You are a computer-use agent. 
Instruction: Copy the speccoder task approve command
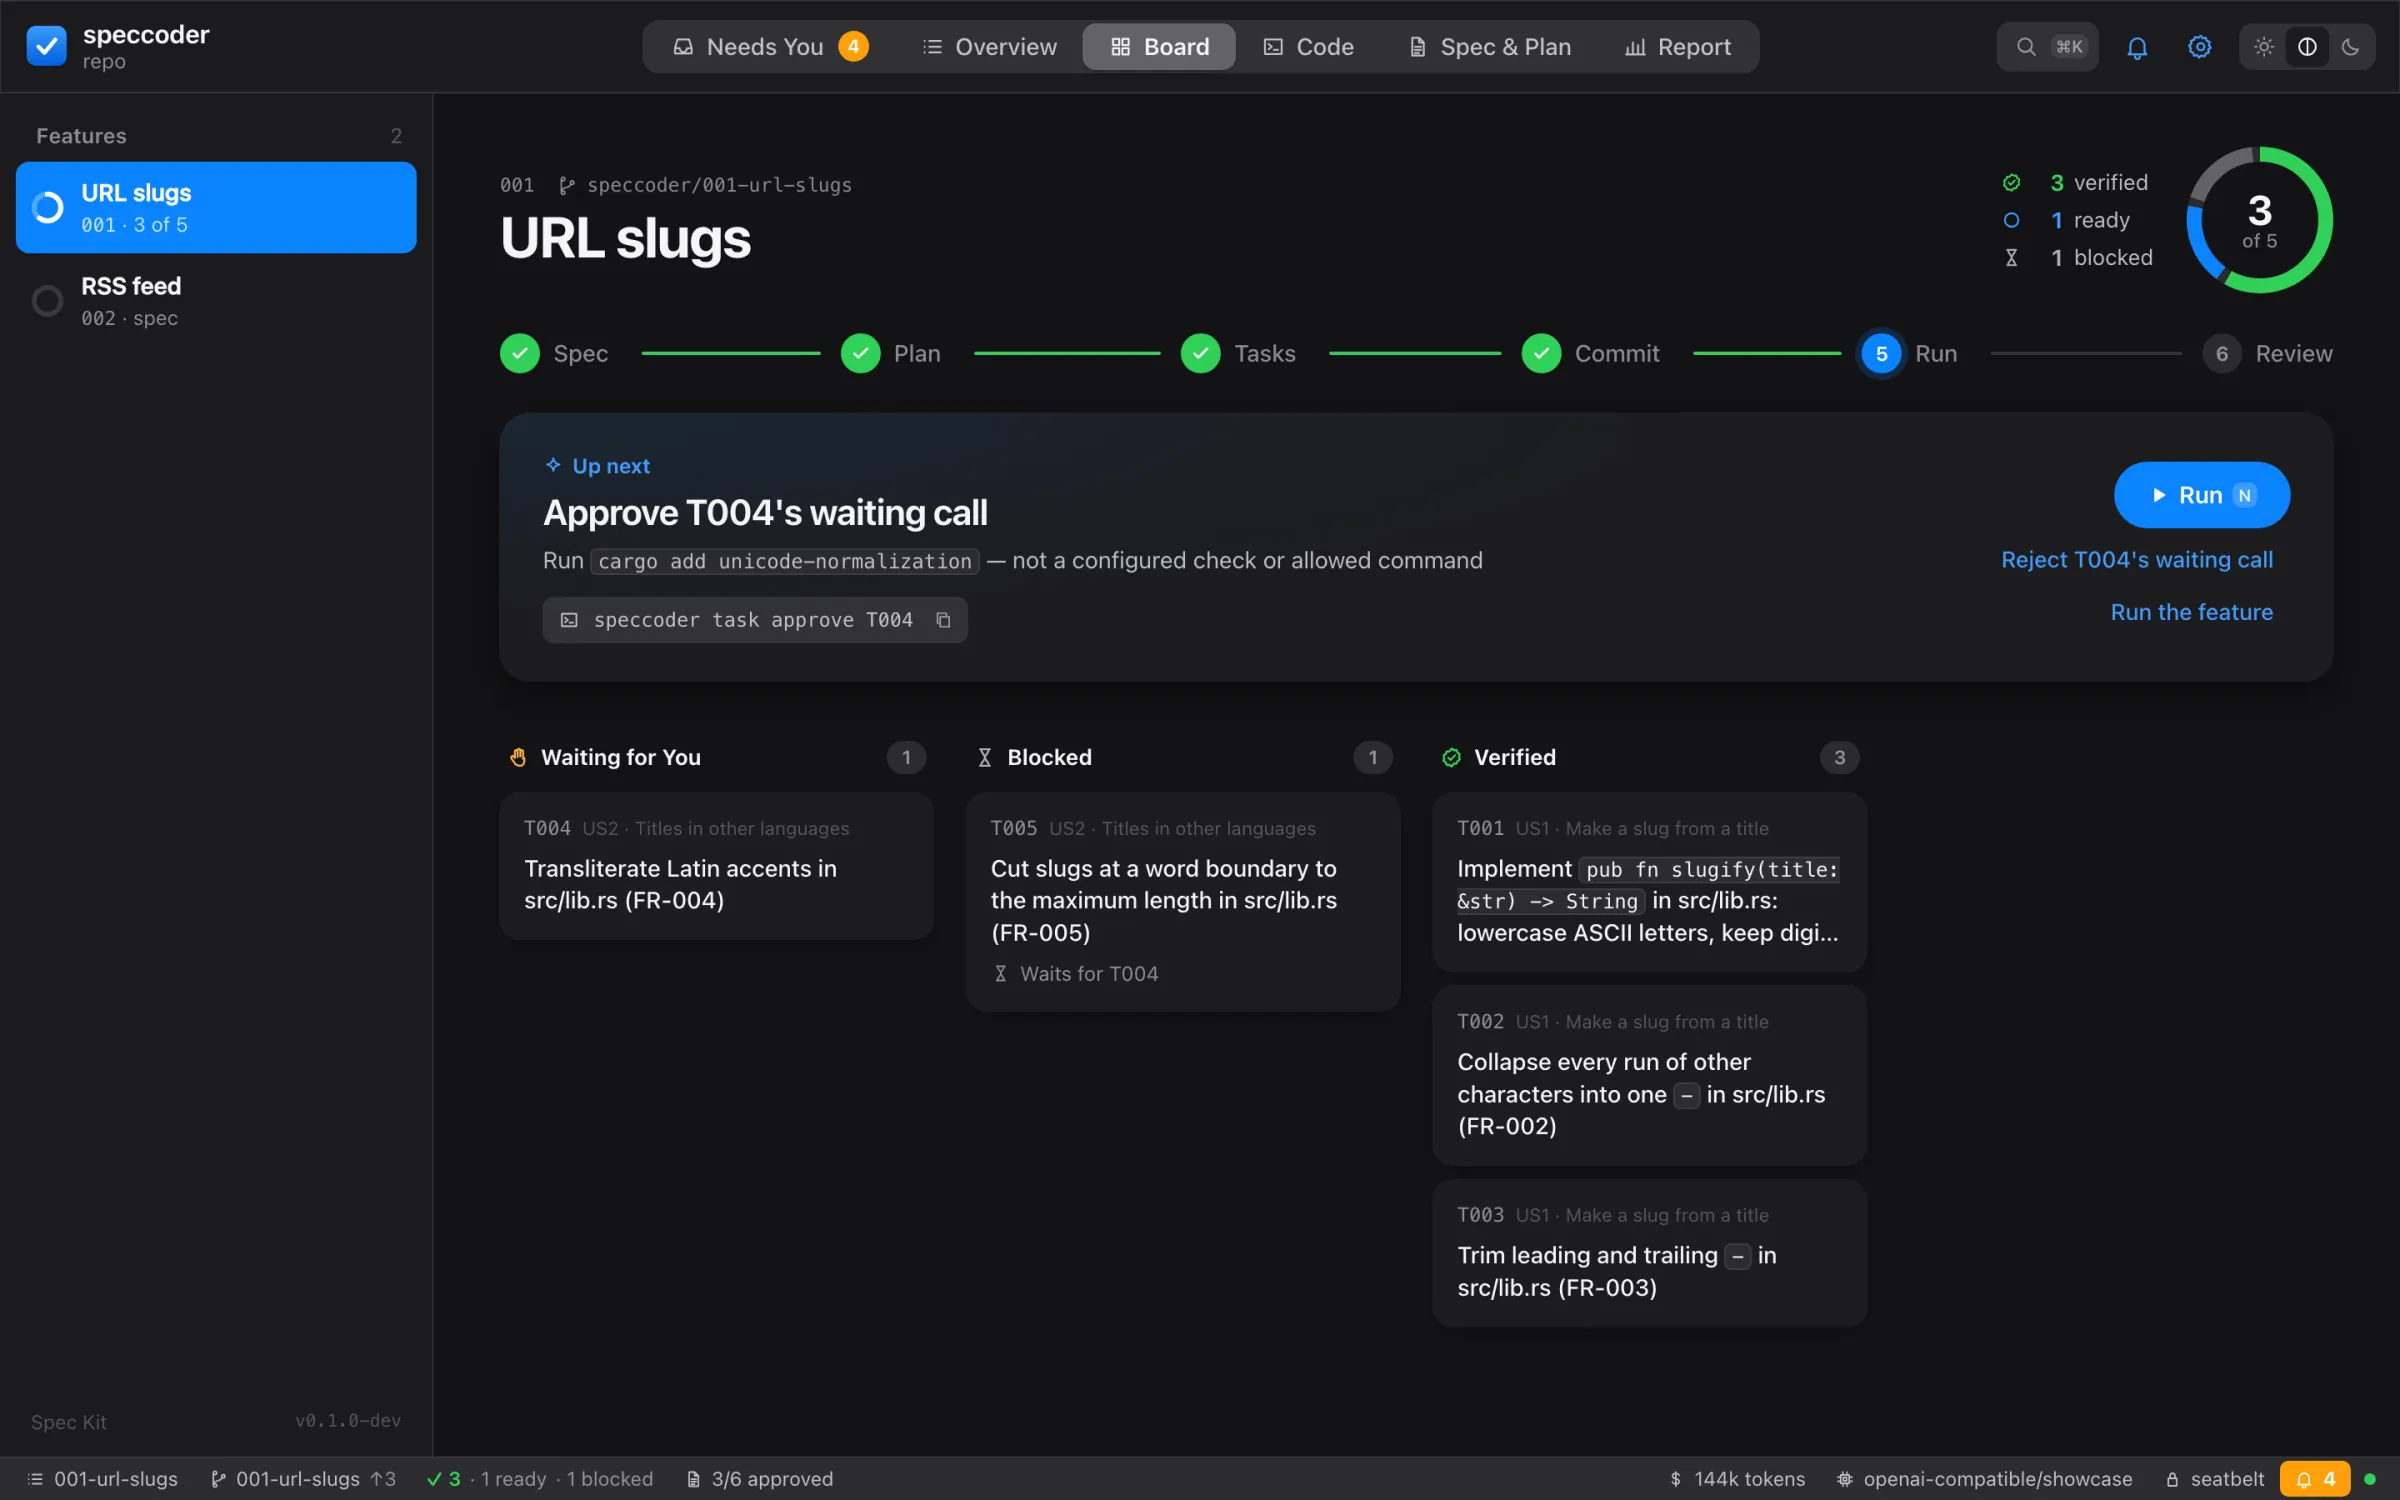click(943, 620)
